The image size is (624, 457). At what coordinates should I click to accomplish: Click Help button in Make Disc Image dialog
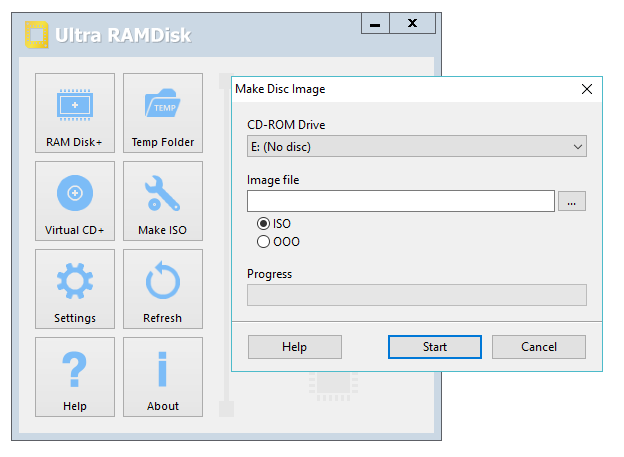pos(295,347)
